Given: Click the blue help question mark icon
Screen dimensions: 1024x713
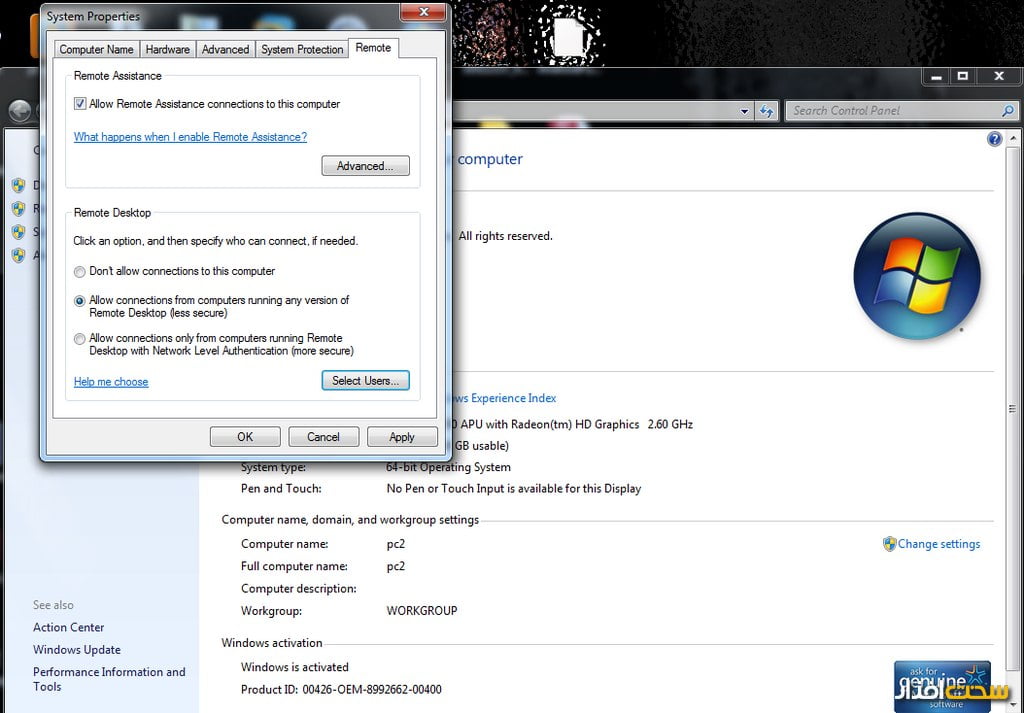Looking at the screenshot, I should tap(994, 139).
